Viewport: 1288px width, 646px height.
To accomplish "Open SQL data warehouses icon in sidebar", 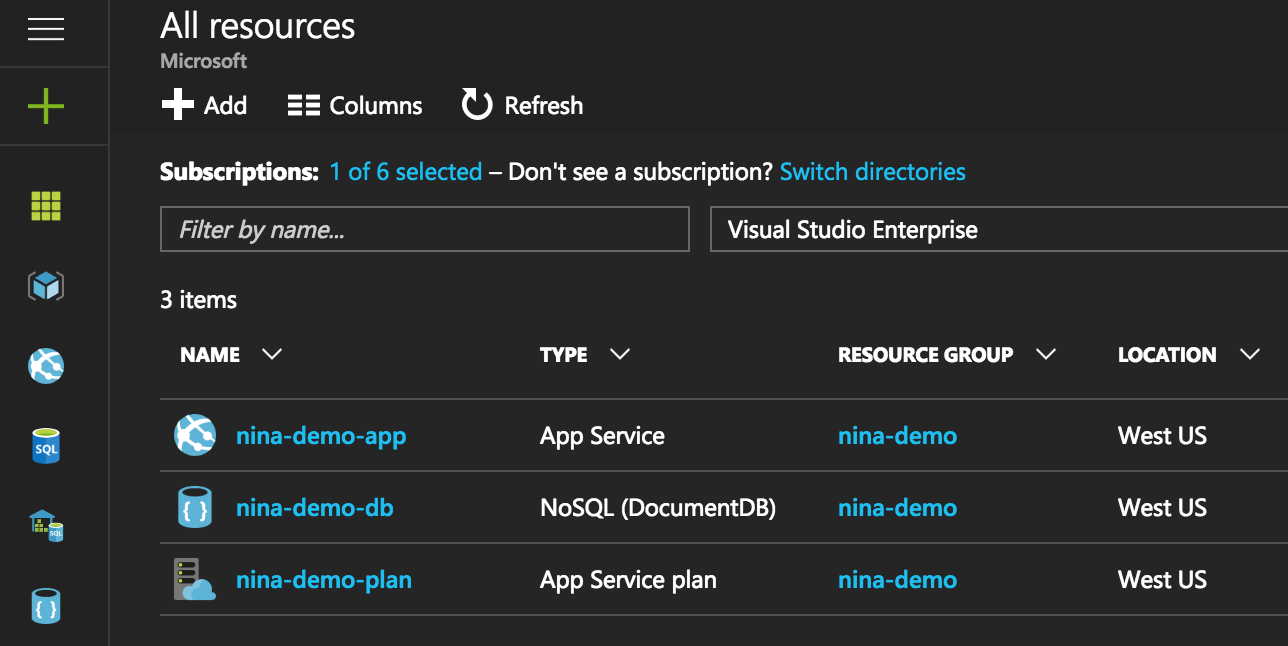I will (x=46, y=526).
